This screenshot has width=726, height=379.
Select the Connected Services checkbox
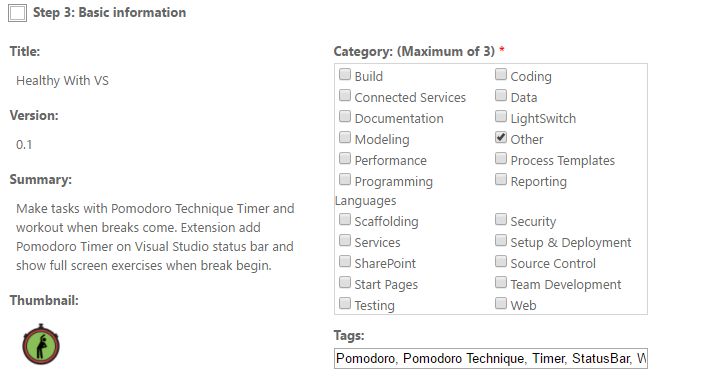(345, 95)
